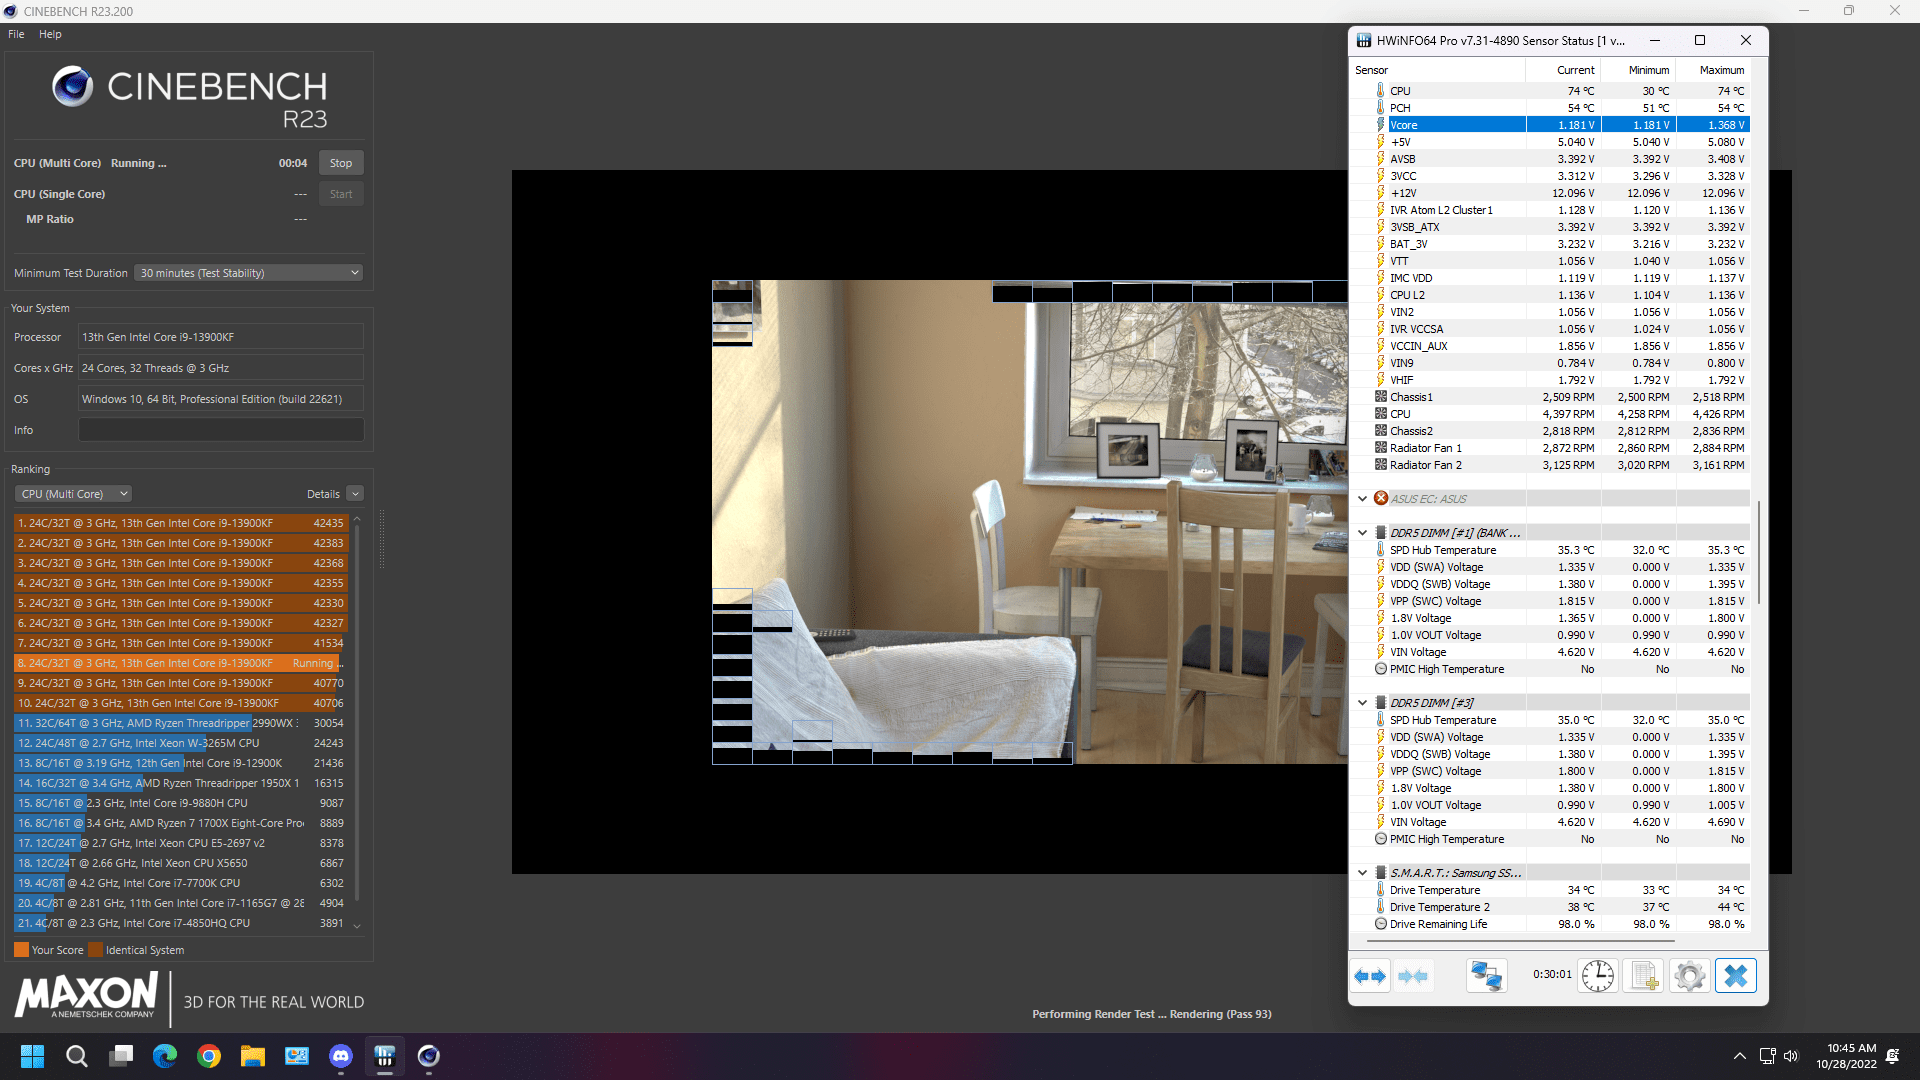Select the Intel Xeon W-3265M ranking entry

(180, 743)
